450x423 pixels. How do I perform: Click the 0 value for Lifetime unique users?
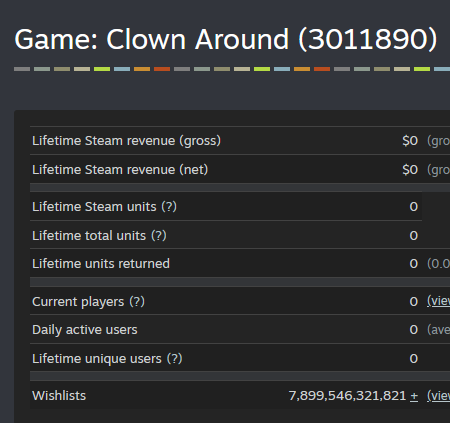(414, 359)
